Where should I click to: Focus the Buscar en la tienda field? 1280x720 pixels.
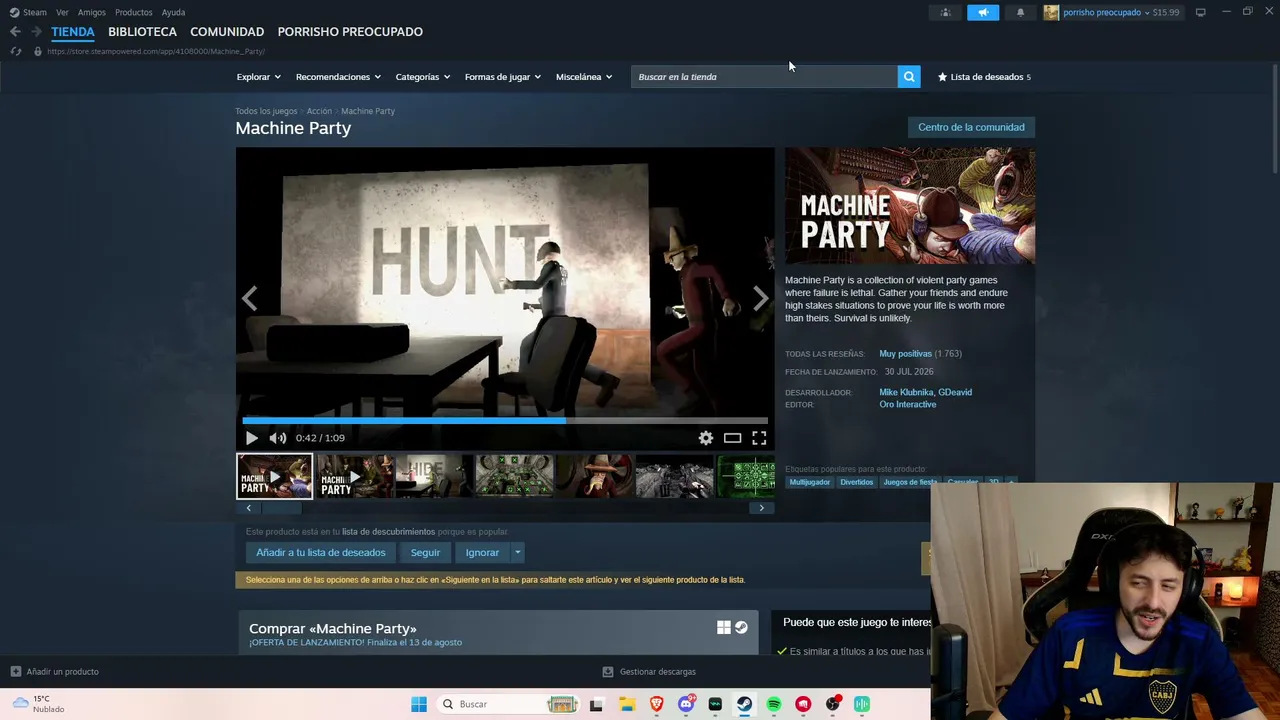pyautogui.click(x=765, y=77)
